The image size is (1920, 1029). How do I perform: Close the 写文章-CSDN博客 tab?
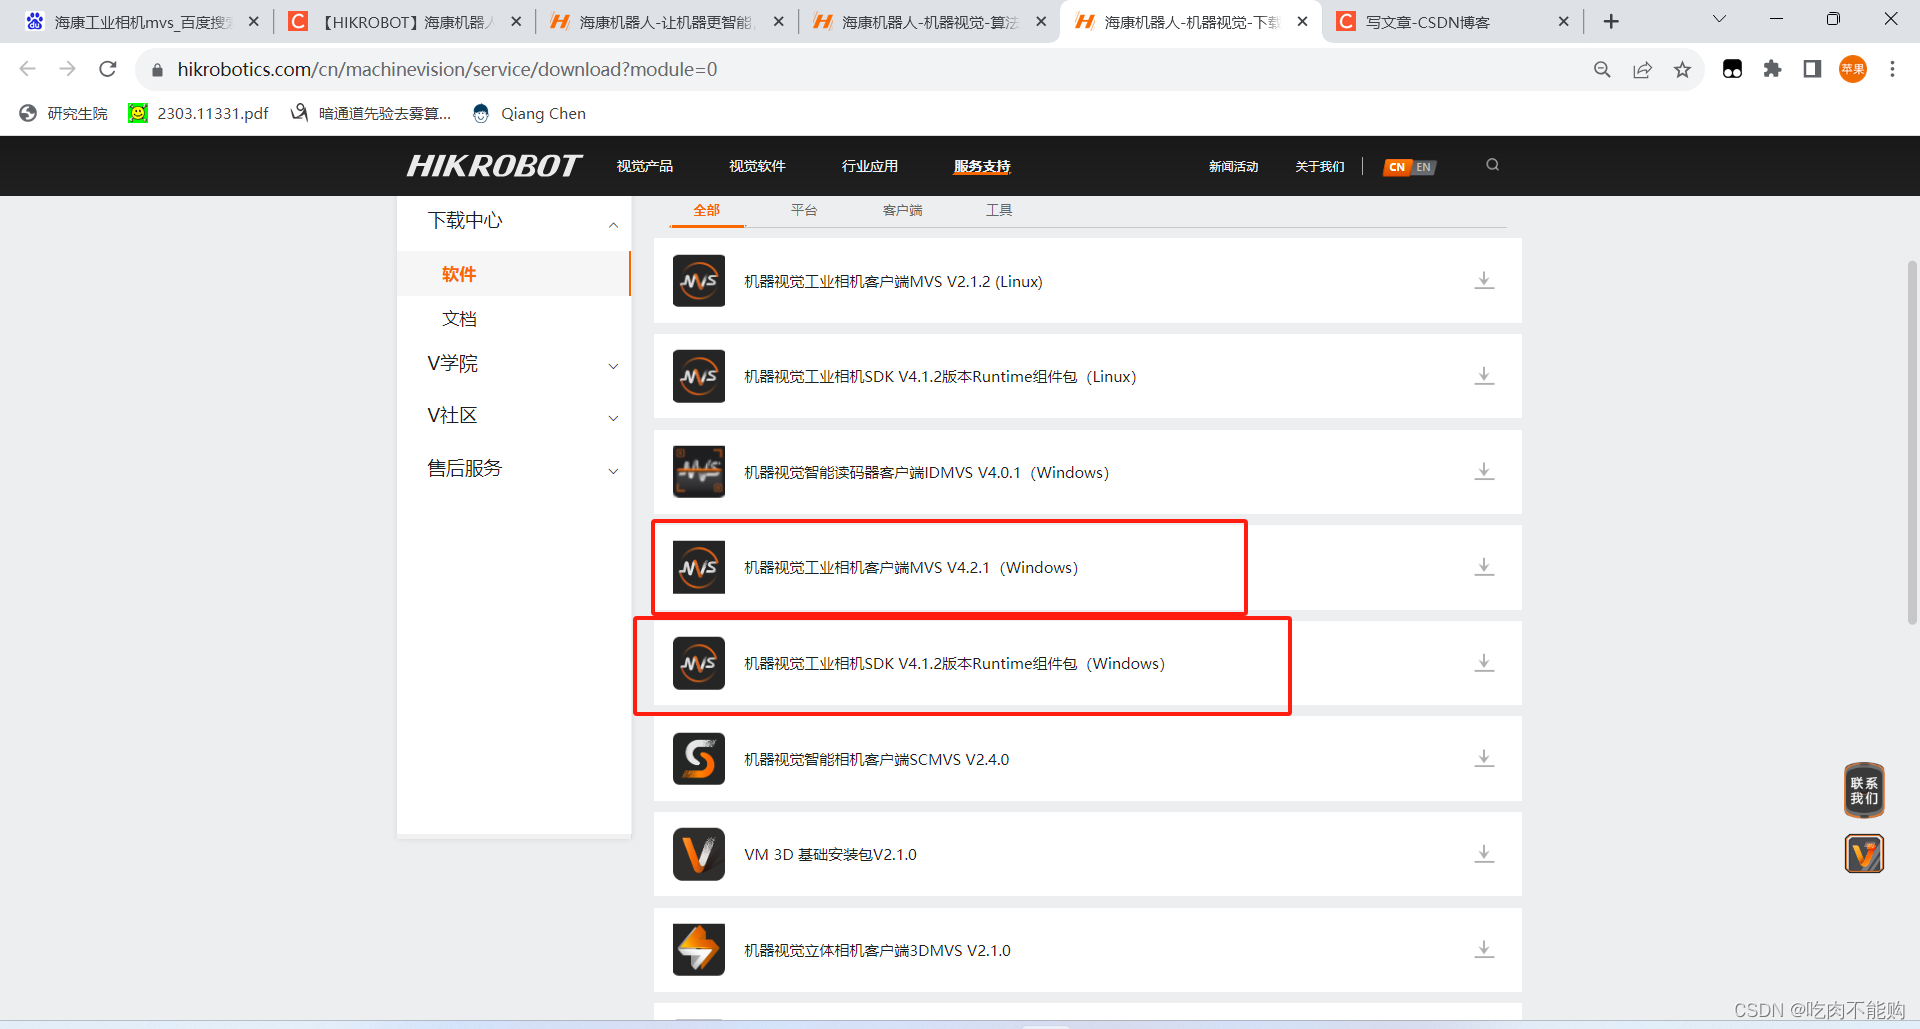1563,21
